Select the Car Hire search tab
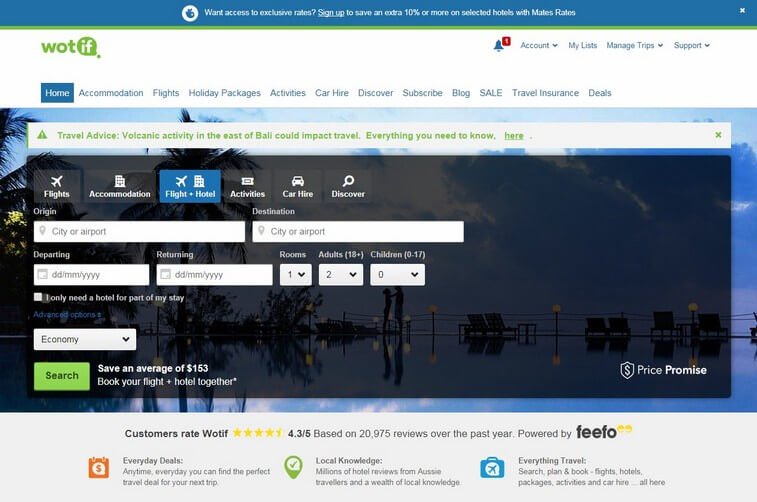Viewport: 757px width, 502px height. tap(297, 186)
